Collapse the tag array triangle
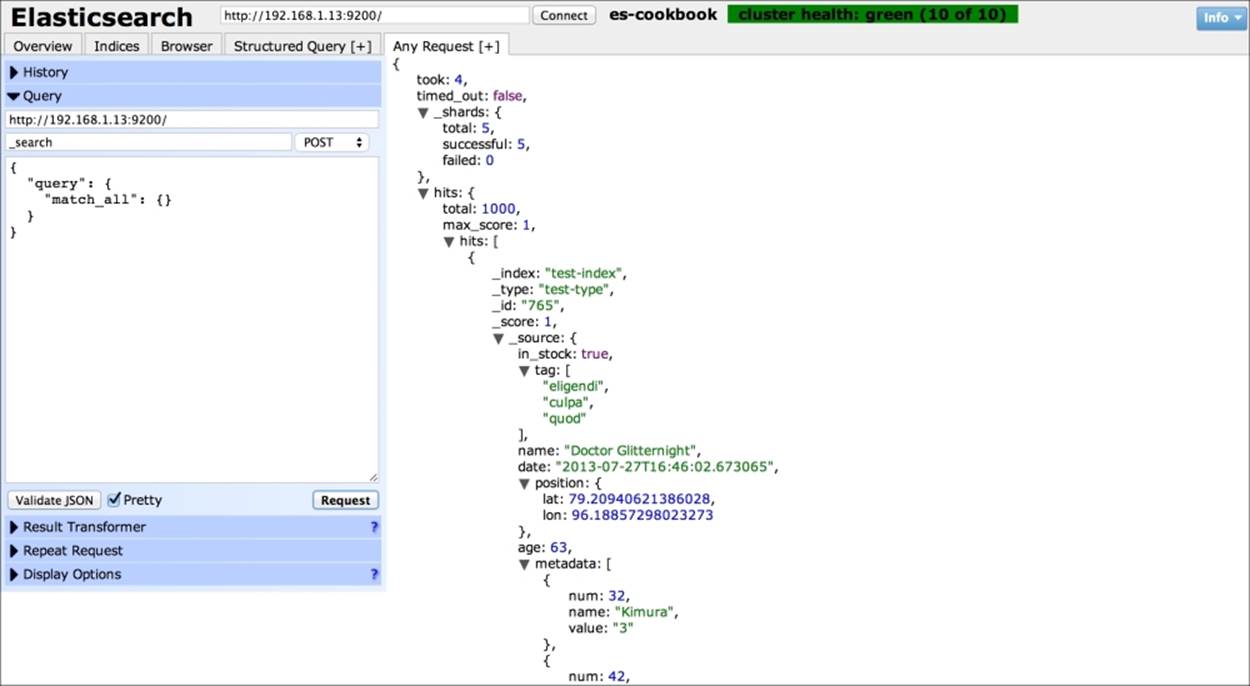1250x686 pixels. click(x=524, y=371)
